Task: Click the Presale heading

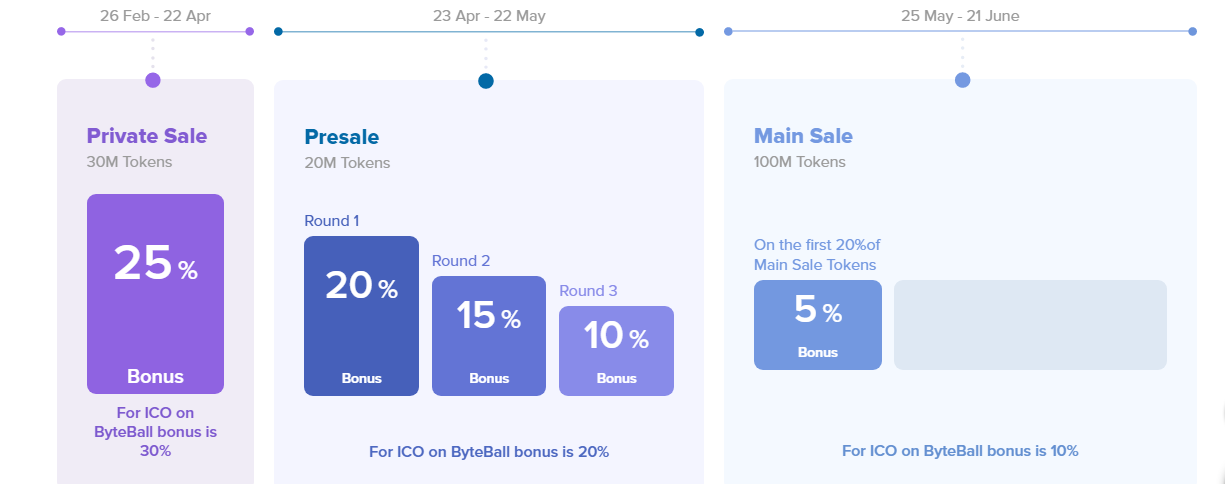Action: click(342, 137)
